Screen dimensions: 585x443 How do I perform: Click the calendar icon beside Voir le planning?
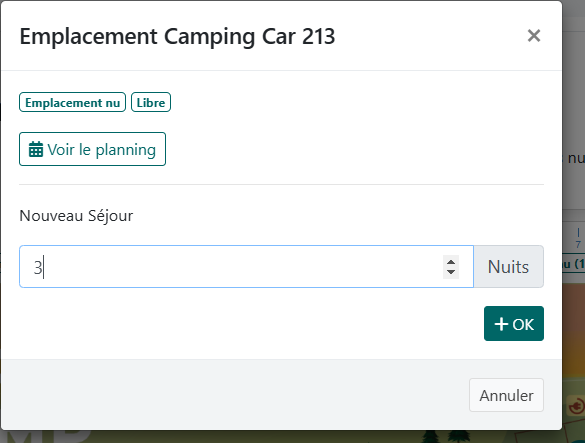[36, 149]
